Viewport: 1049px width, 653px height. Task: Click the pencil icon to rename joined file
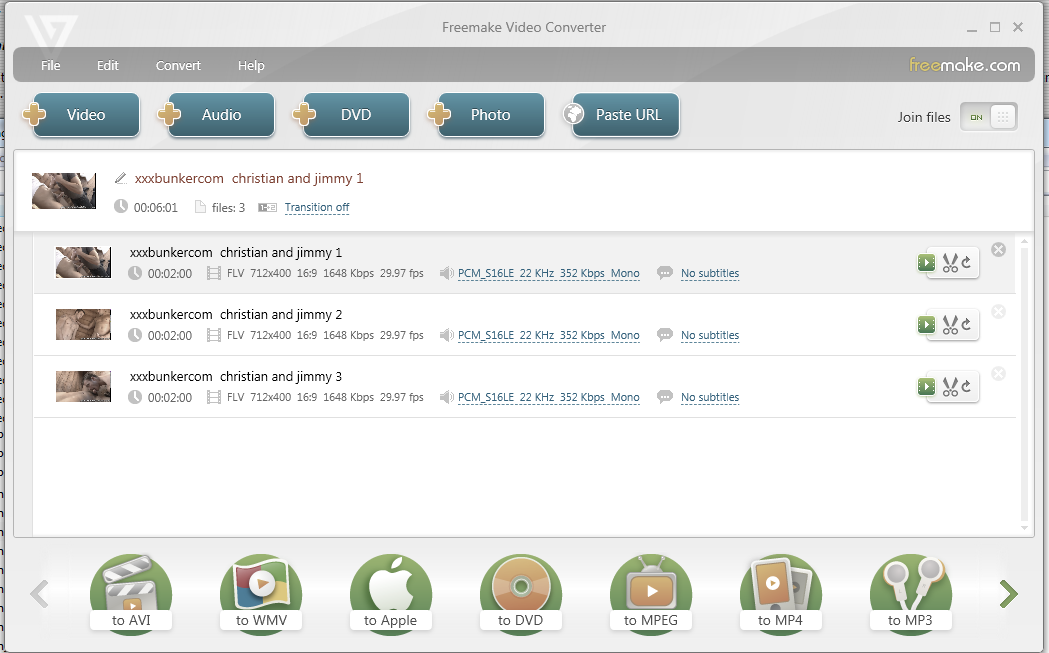coord(121,178)
